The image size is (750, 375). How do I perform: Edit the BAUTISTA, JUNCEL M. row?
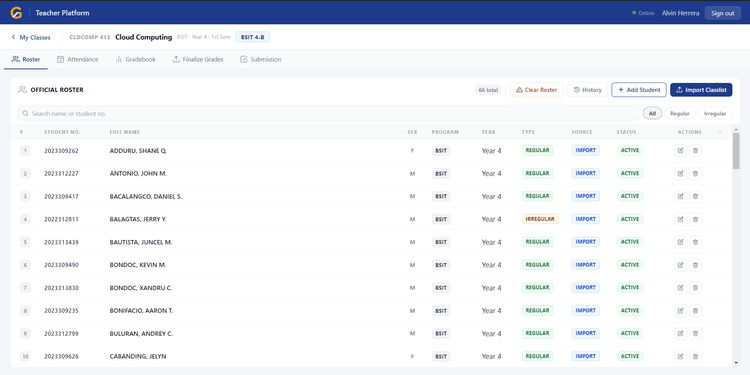pos(680,242)
